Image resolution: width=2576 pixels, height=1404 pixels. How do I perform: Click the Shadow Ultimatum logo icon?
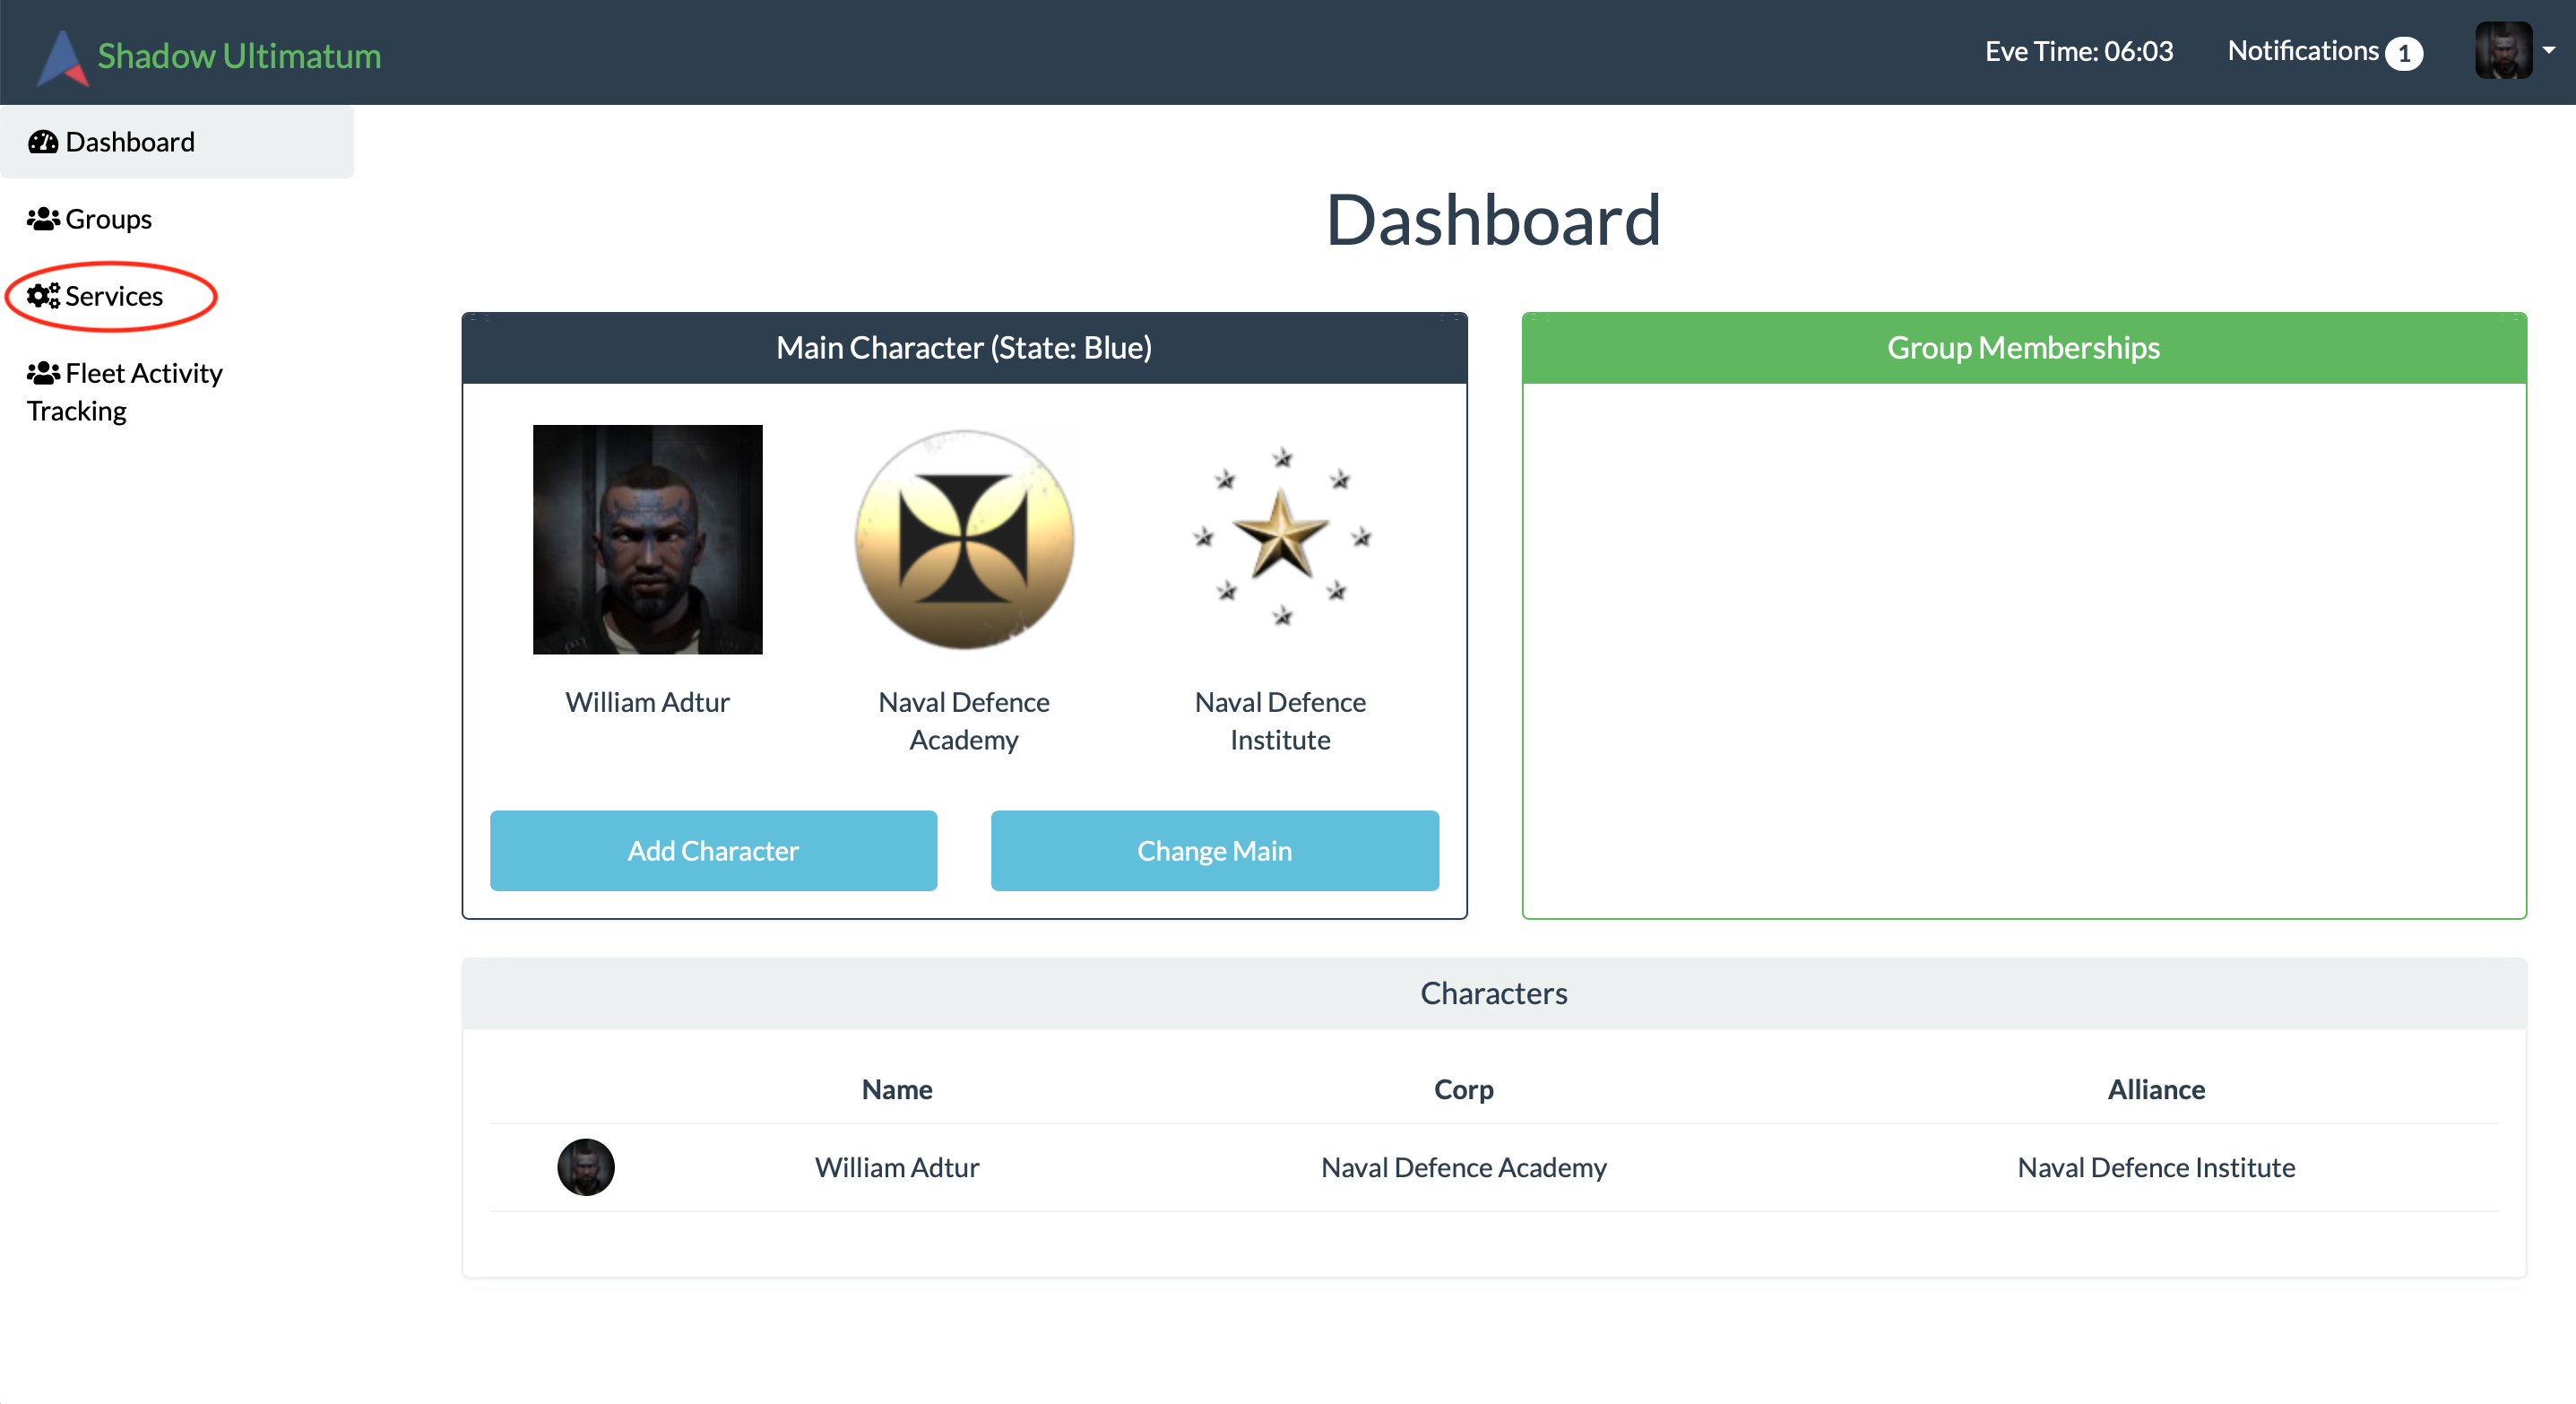(x=63, y=57)
